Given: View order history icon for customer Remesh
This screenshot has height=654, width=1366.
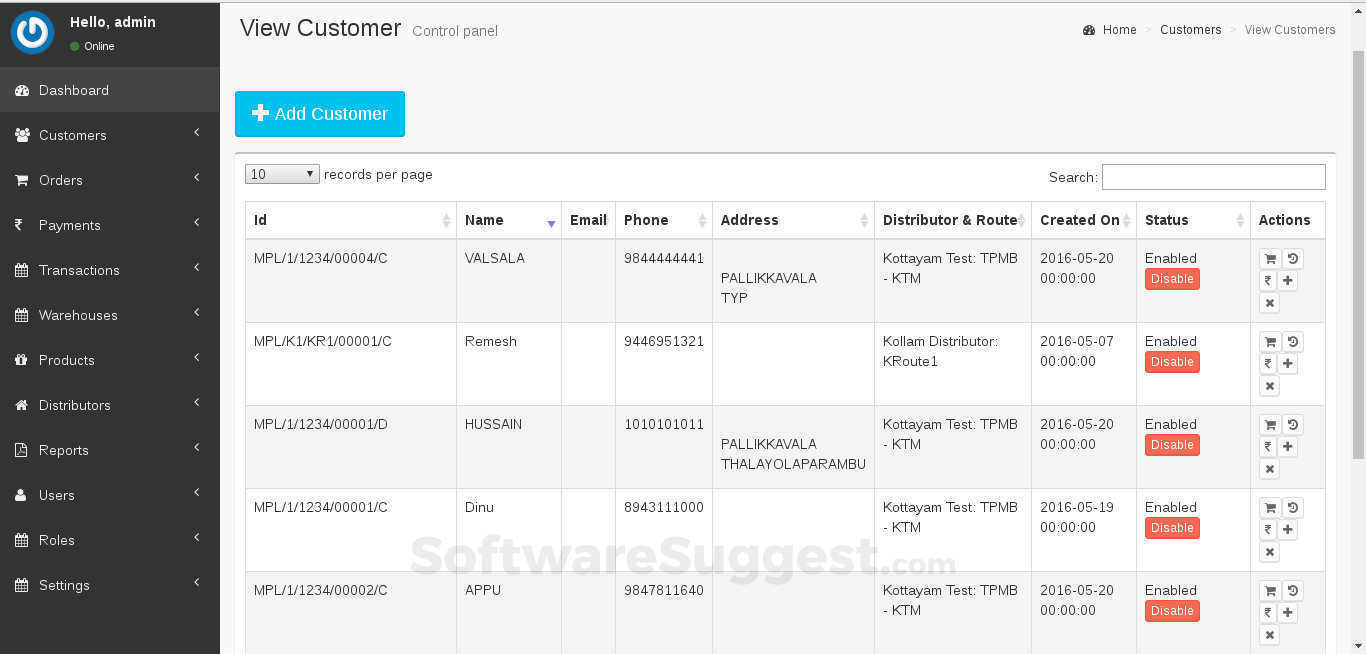Looking at the screenshot, I should pyautogui.click(x=1293, y=341).
